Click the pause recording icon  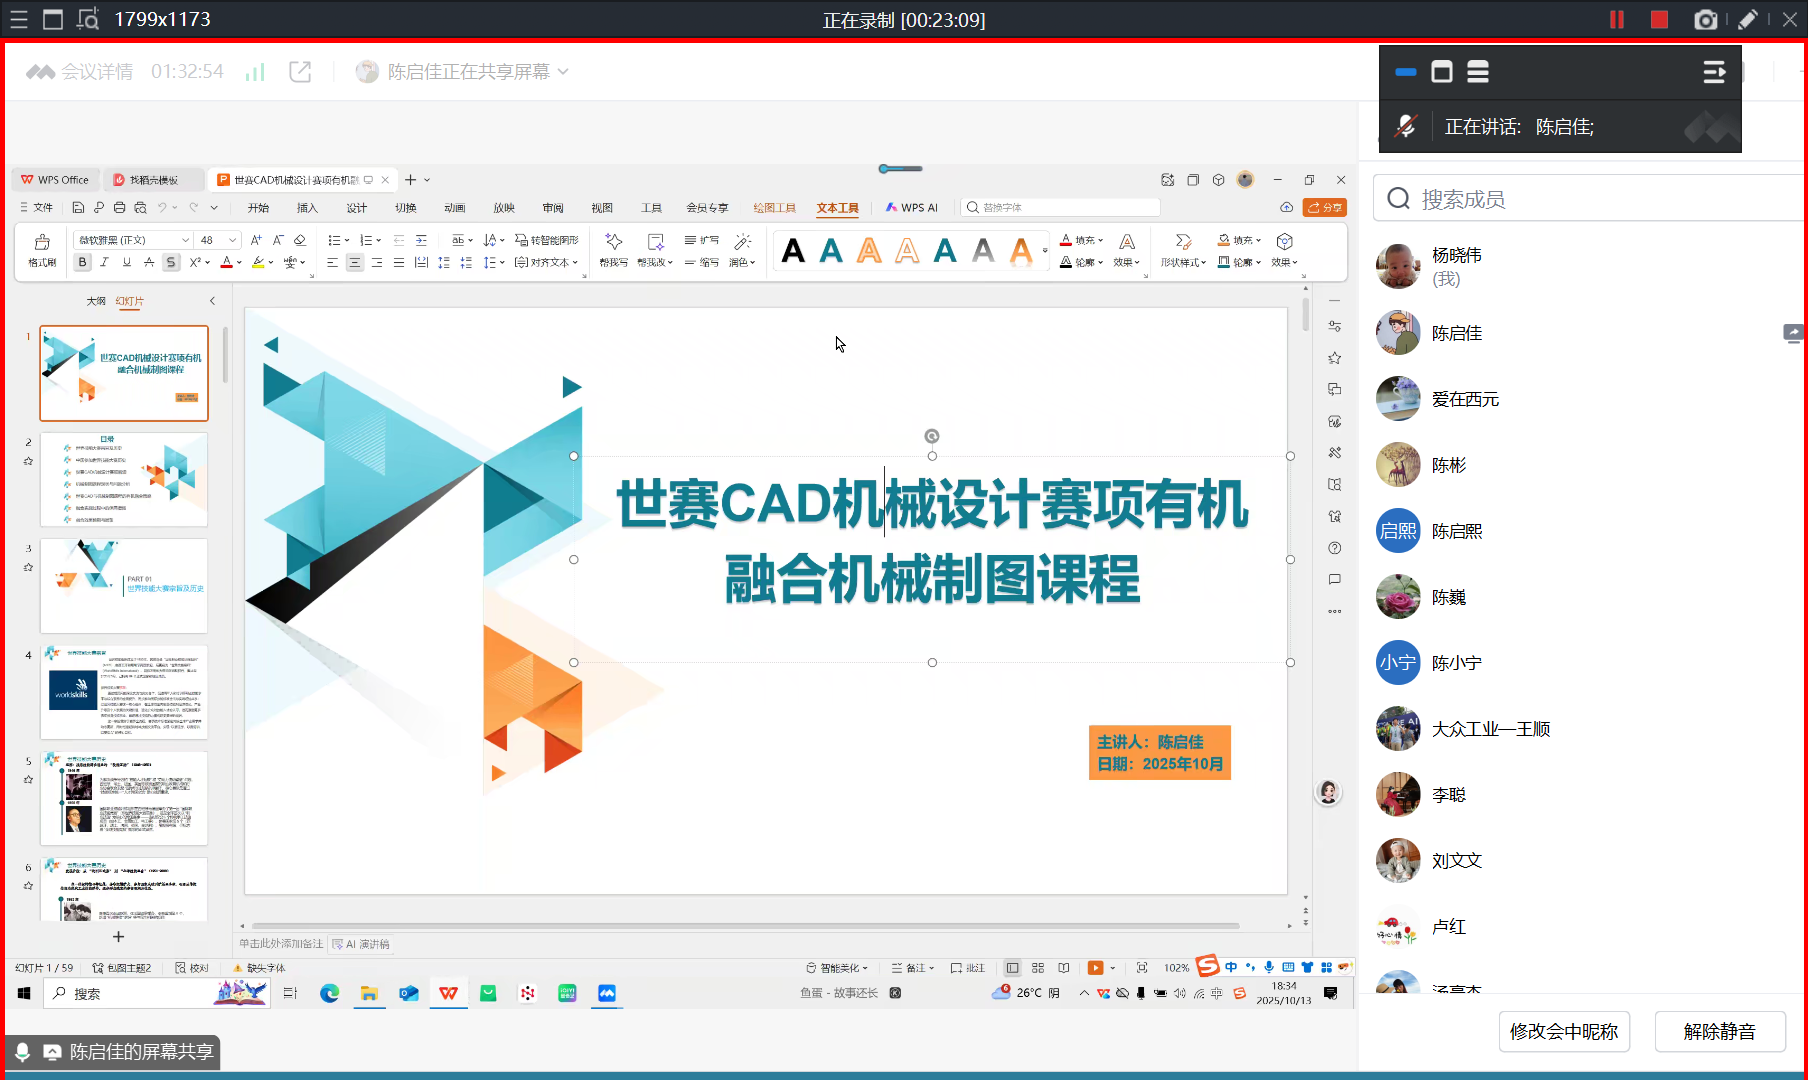1616,20
